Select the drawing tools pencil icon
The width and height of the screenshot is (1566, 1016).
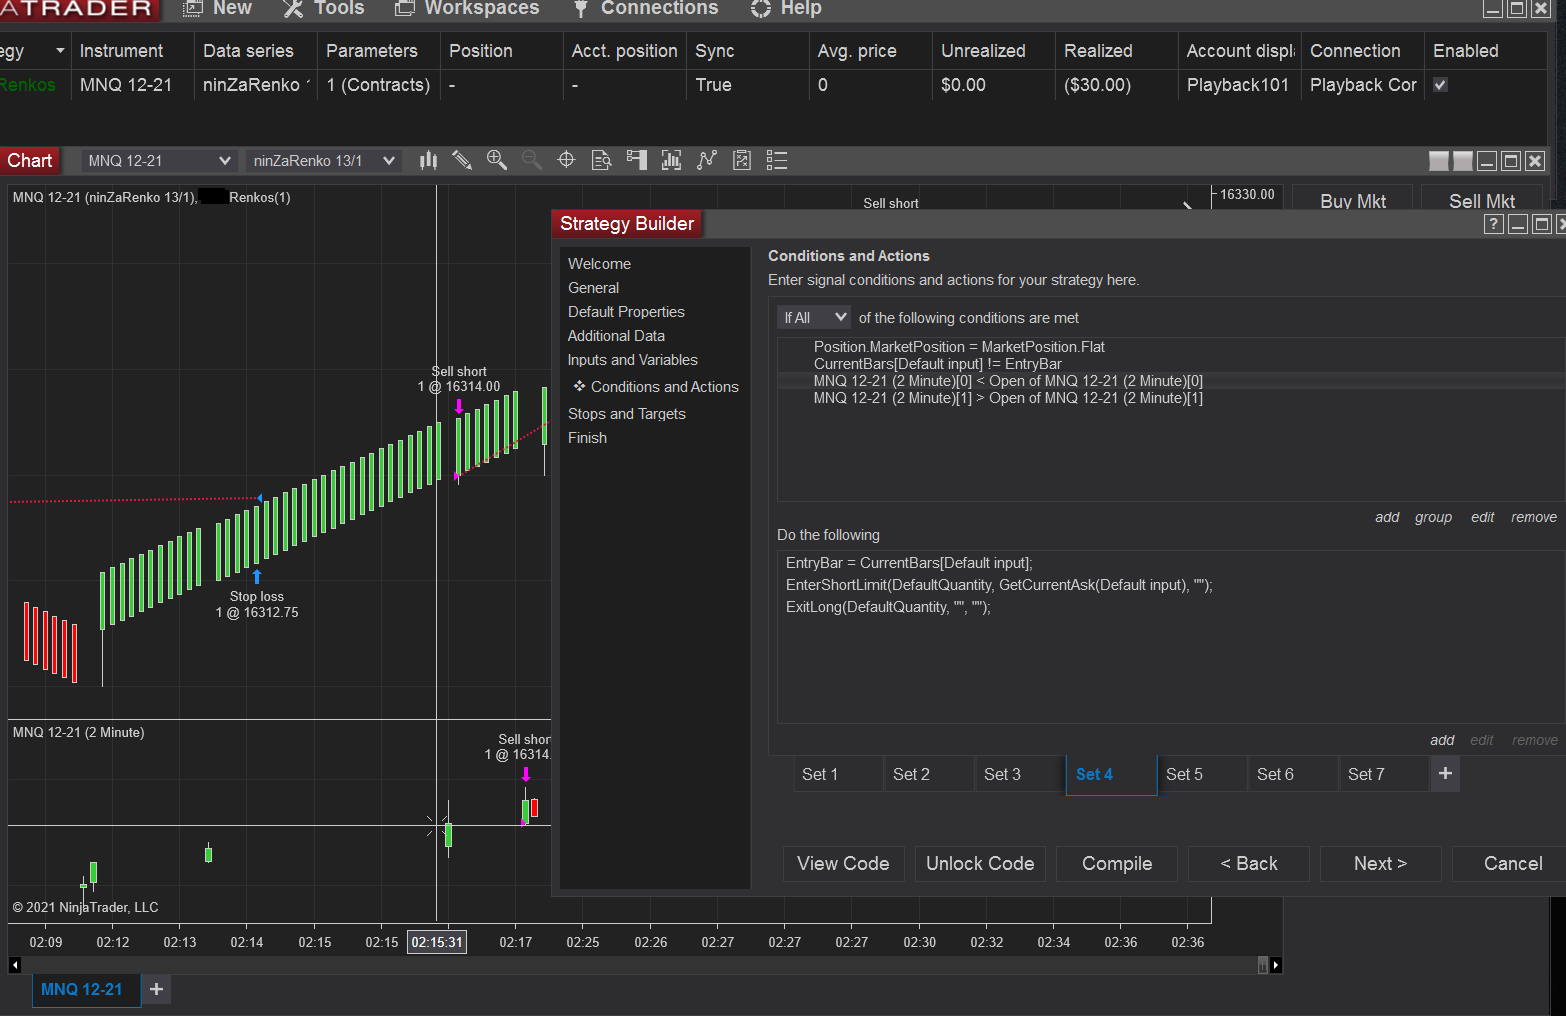point(462,160)
